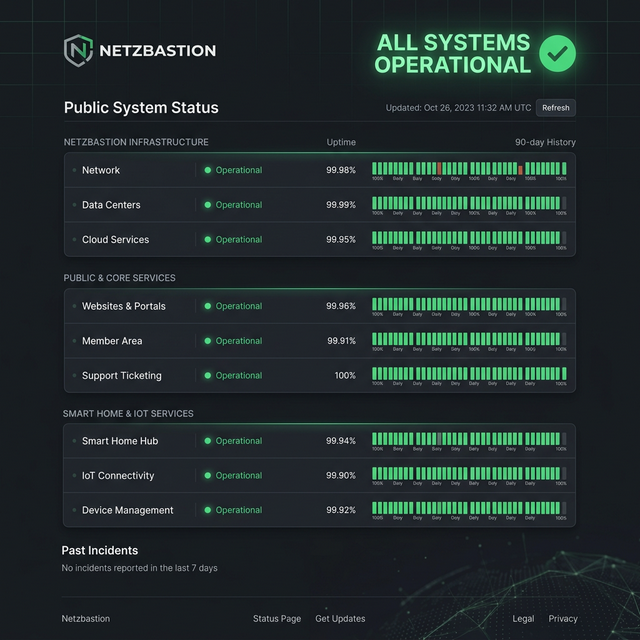Screen dimensions: 640x640
Task: Select the Cloud Services service name
Action: tap(116, 240)
